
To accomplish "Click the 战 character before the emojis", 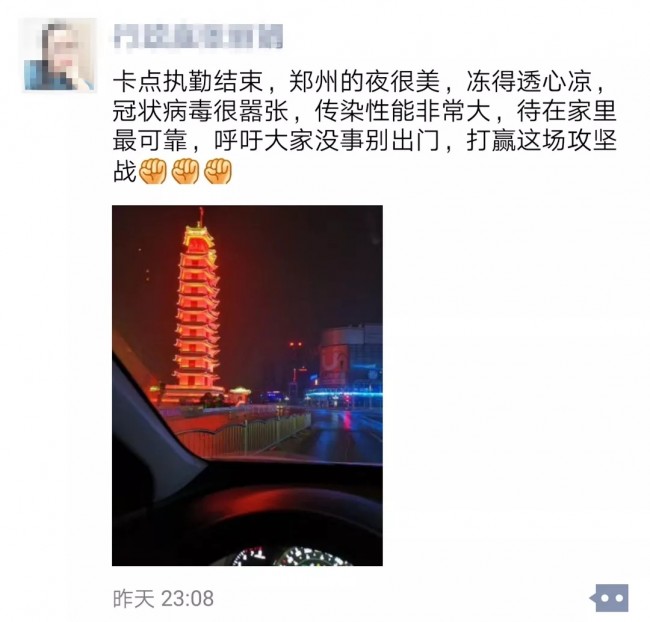I will point(124,171).
